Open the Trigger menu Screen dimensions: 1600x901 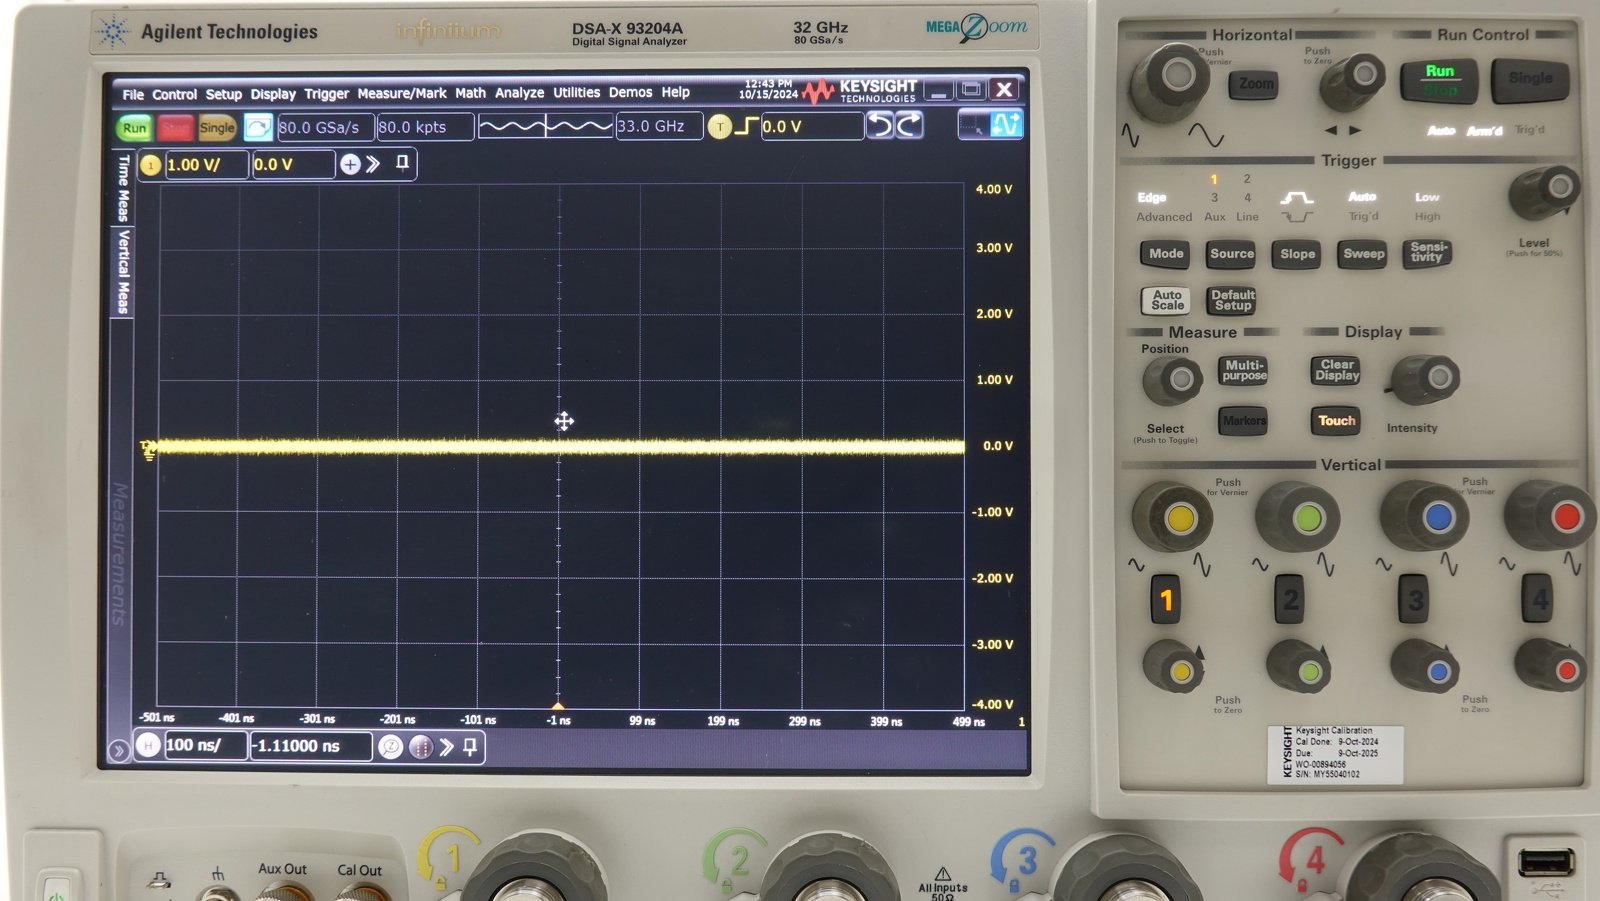(326, 94)
